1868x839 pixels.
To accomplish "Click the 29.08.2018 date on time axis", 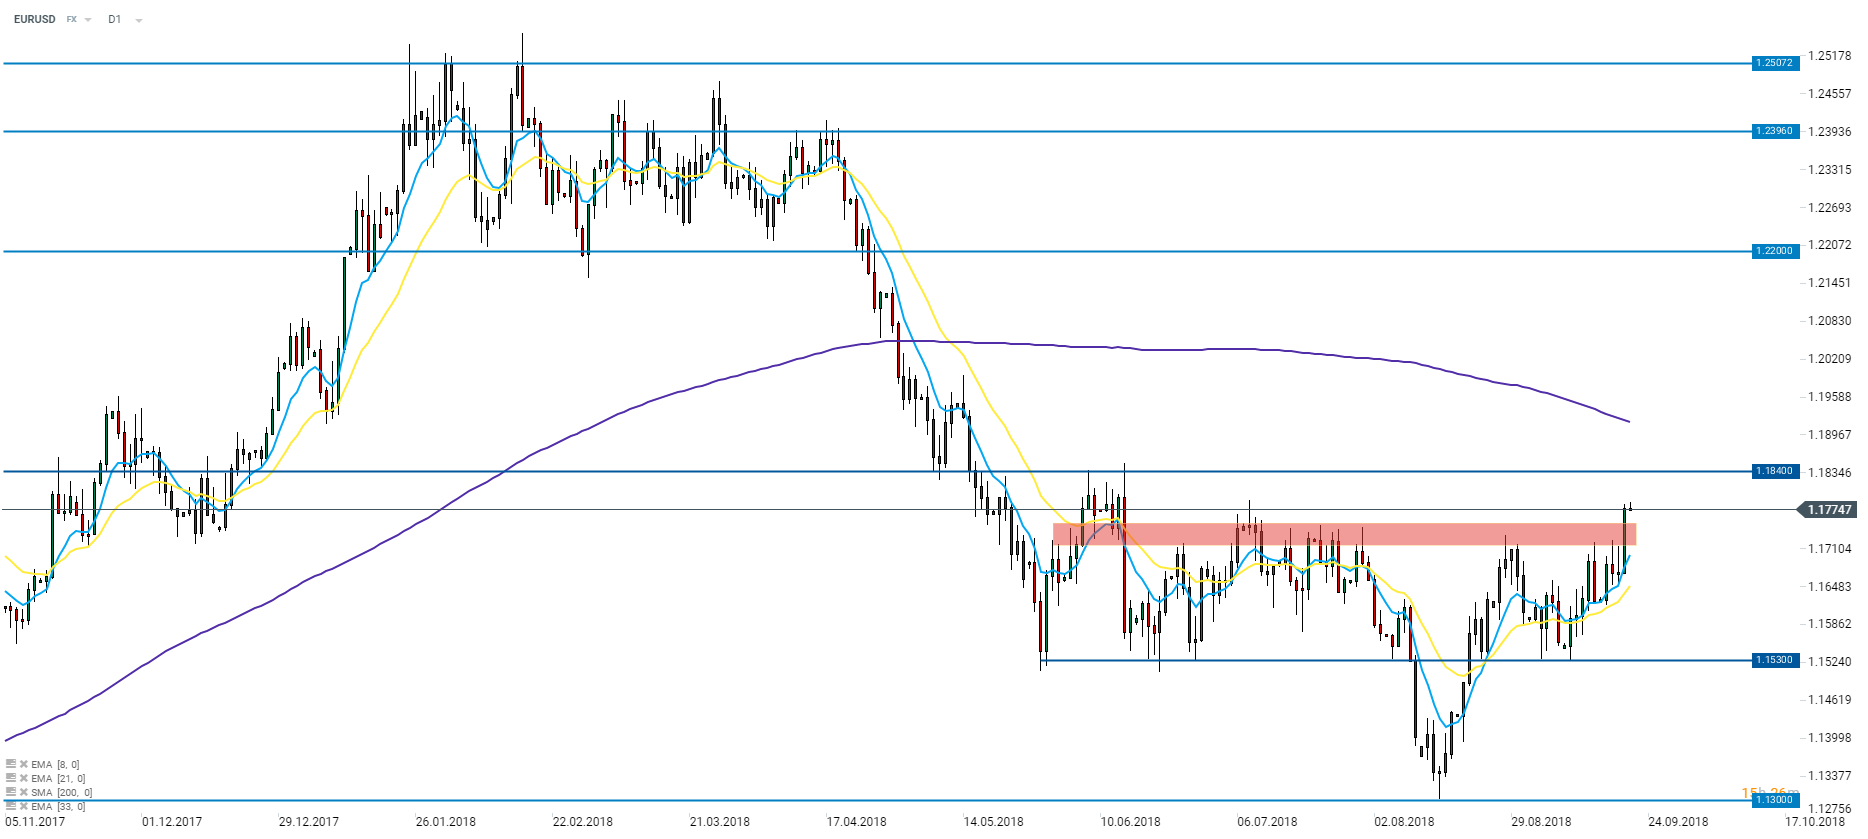I will point(1541,822).
